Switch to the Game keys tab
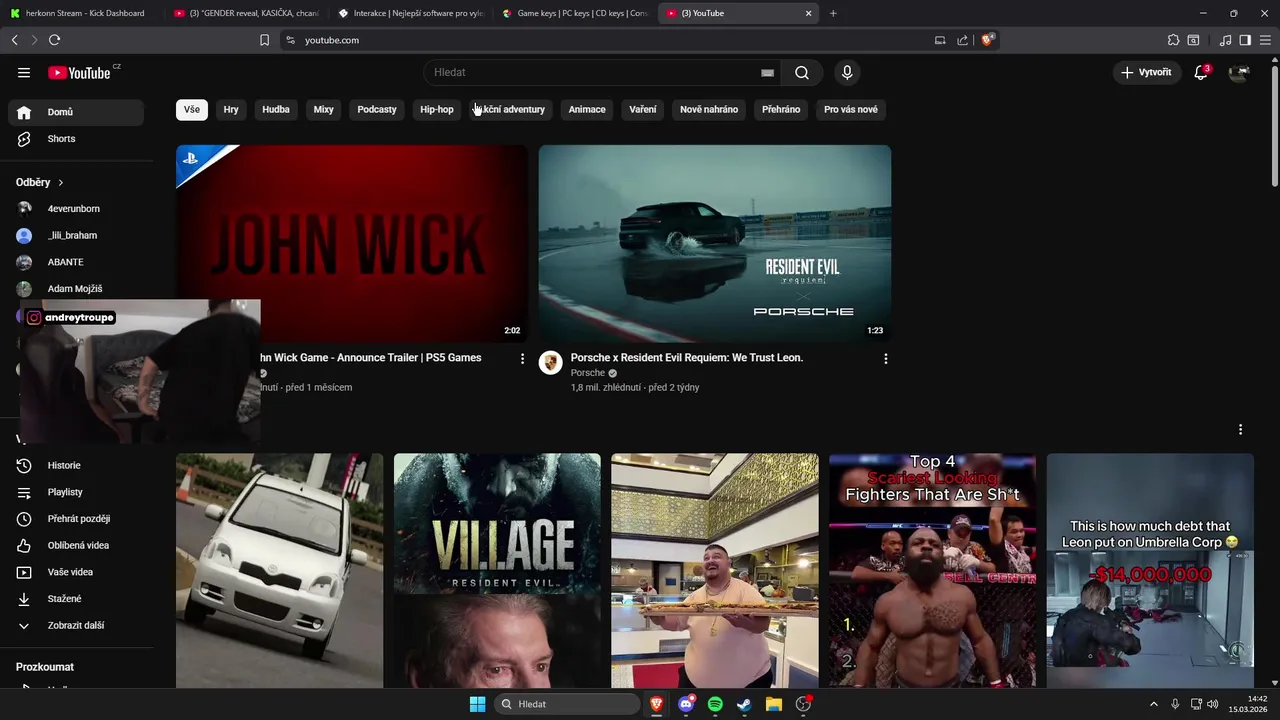 (x=575, y=13)
